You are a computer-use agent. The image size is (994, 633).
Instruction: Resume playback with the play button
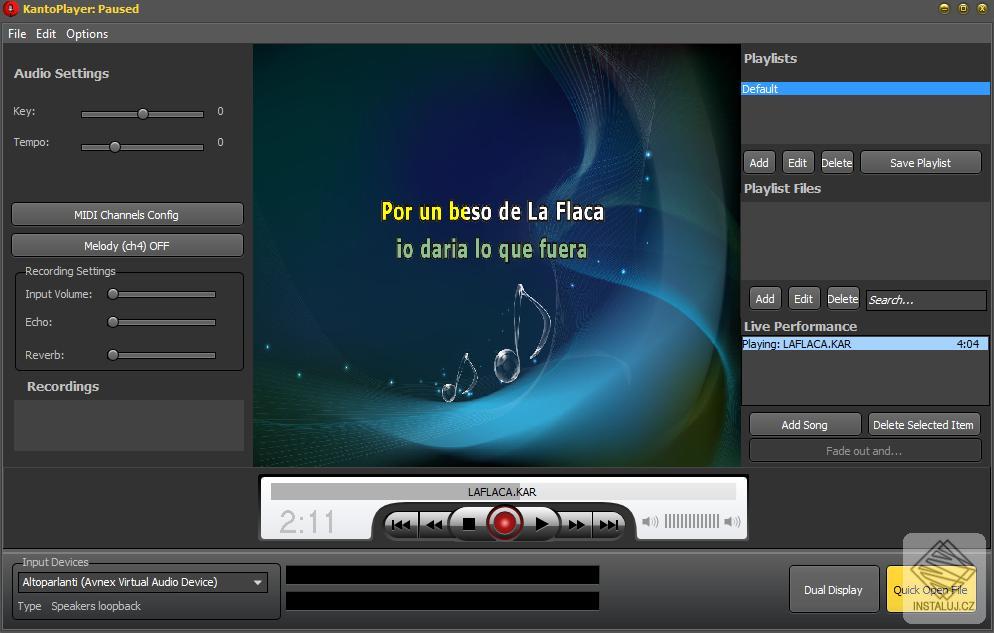pos(541,524)
